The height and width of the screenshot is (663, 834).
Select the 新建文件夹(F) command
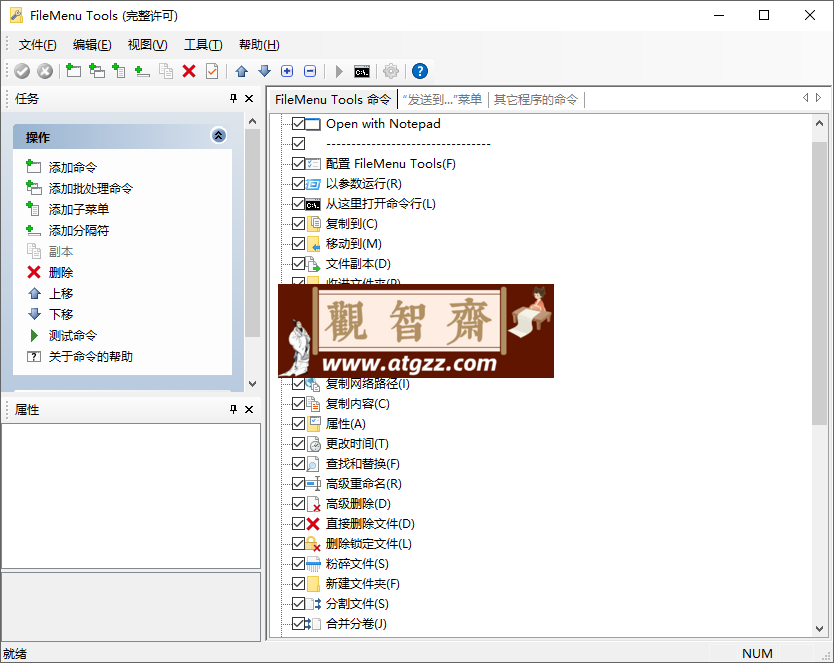pyautogui.click(x=363, y=584)
